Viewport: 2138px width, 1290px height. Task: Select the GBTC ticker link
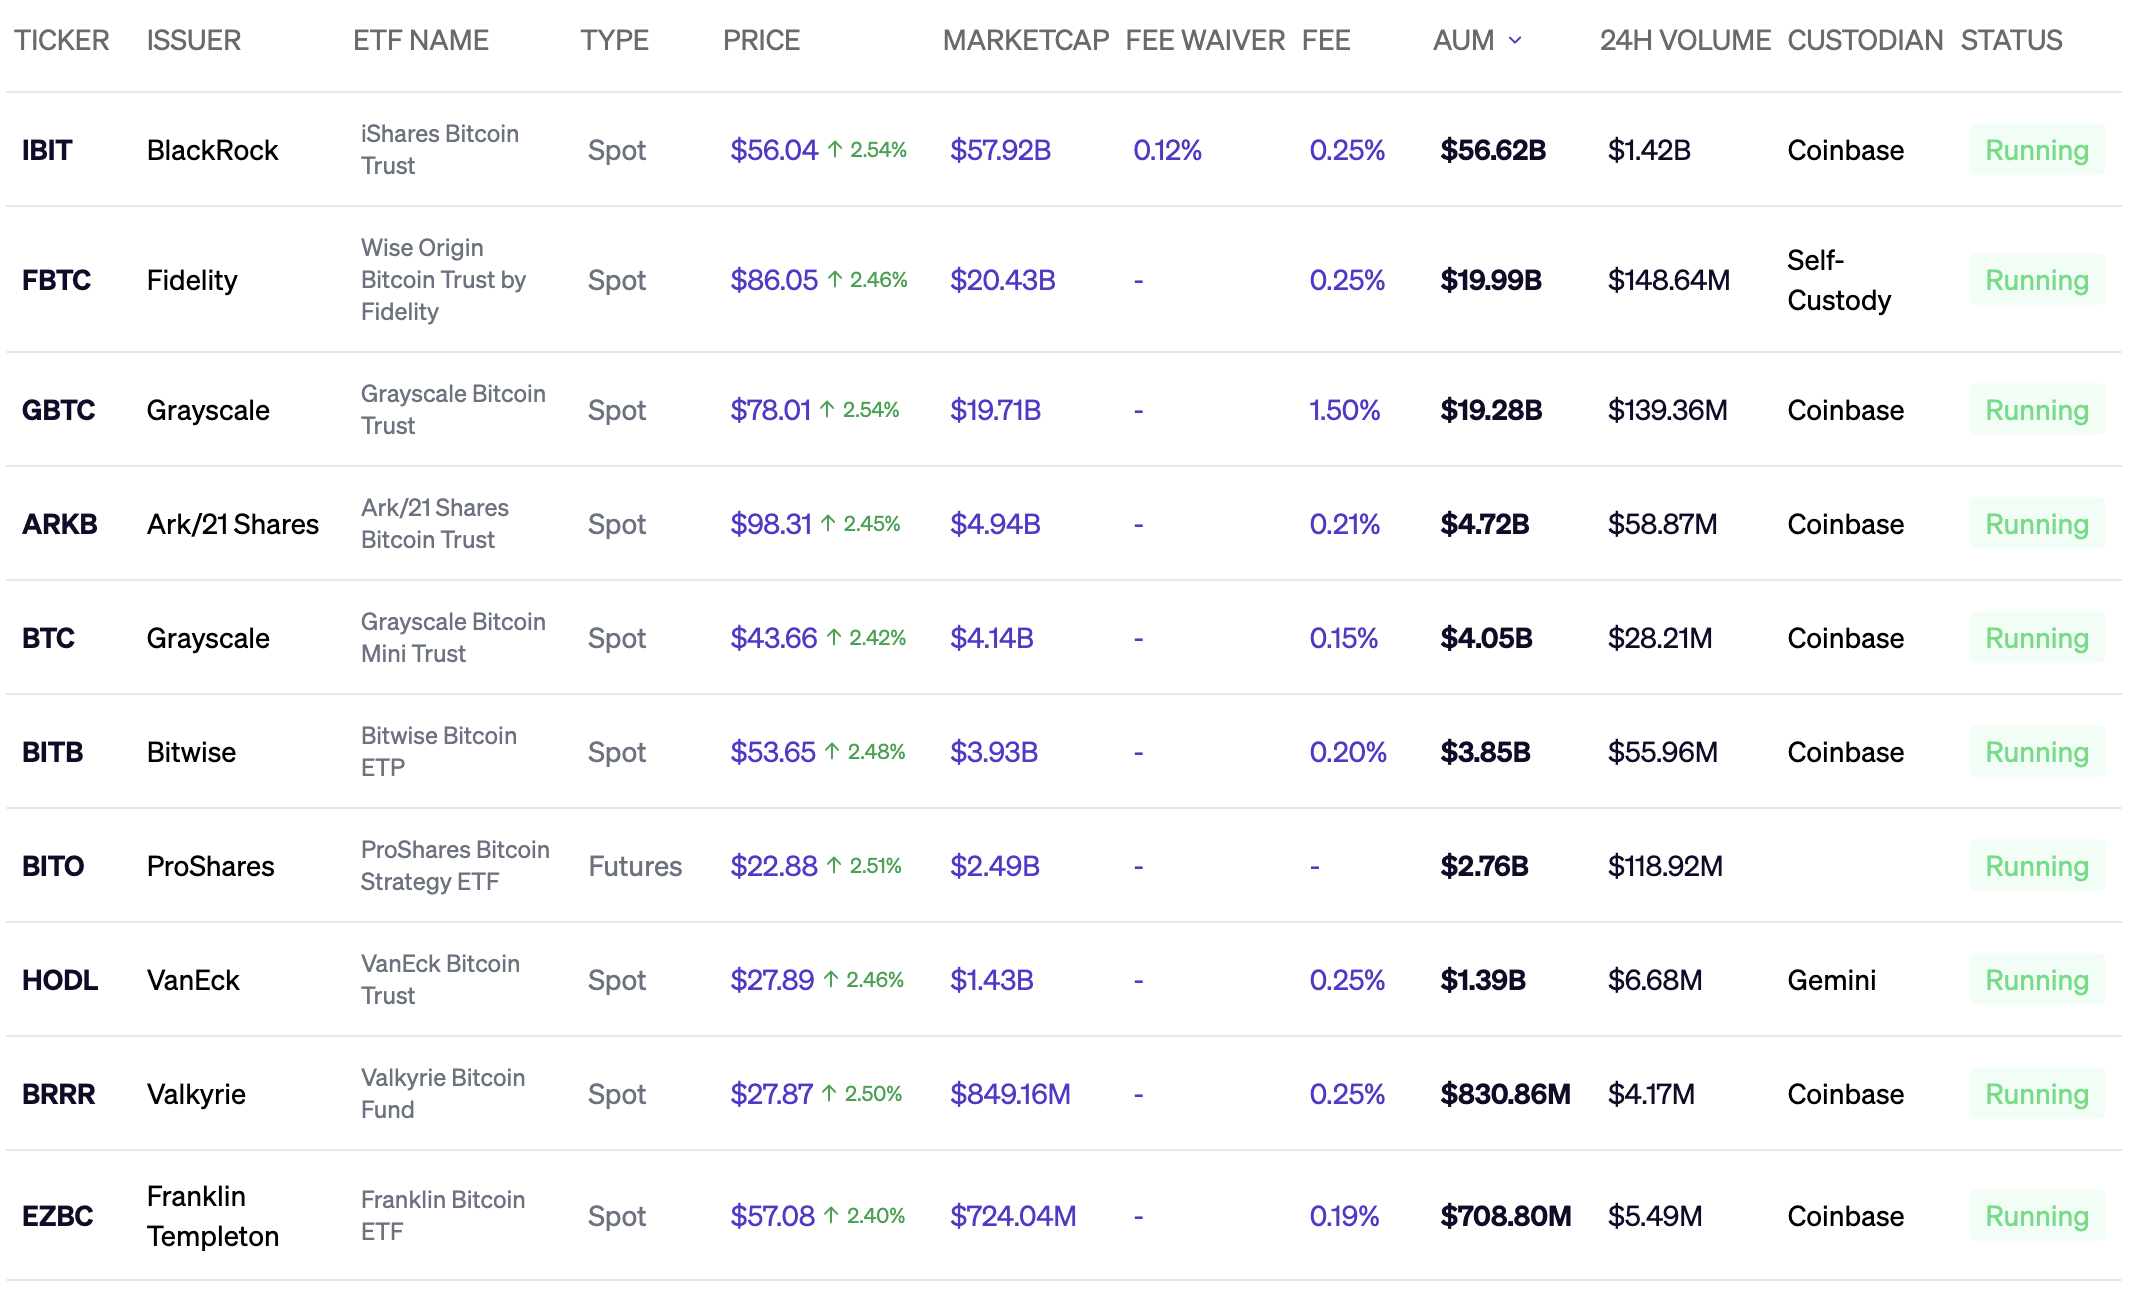pos(58,410)
